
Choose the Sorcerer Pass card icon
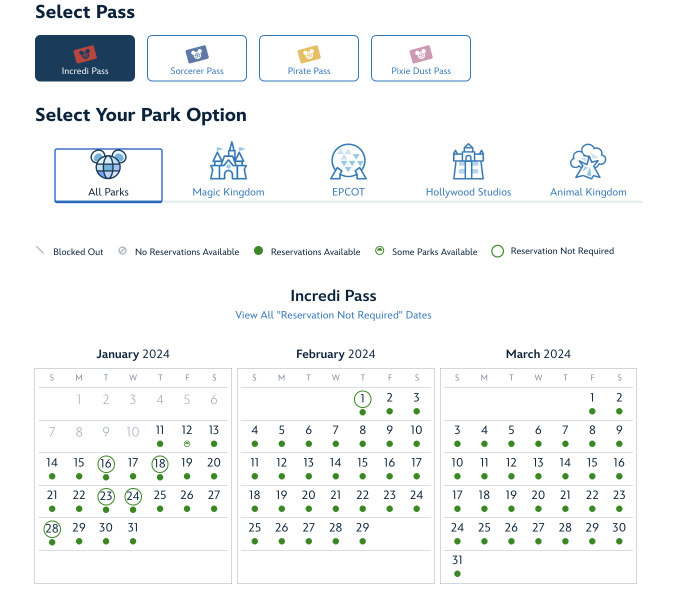coord(196,53)
